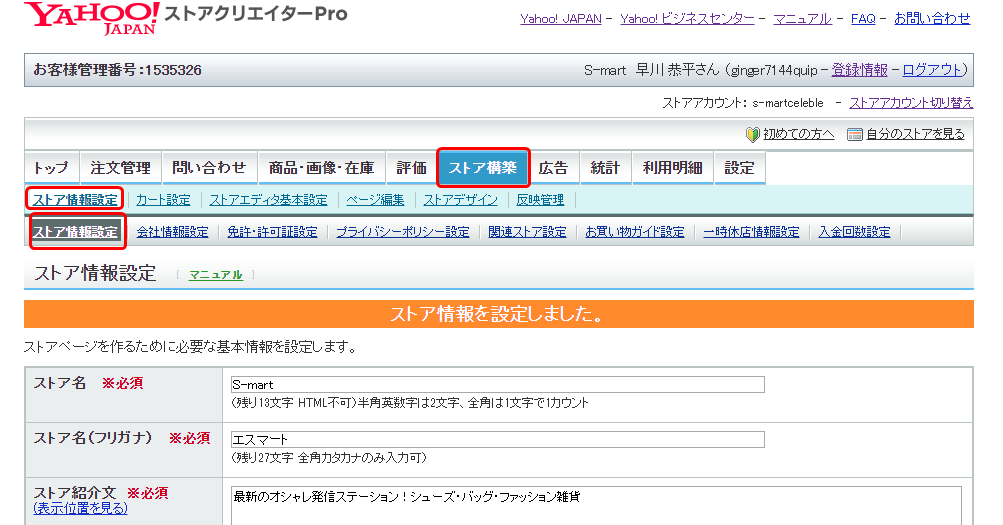Open the green マニュアル link beside title
The width and height of the screenshot is (1003, 525).
[x=215, y=275]
